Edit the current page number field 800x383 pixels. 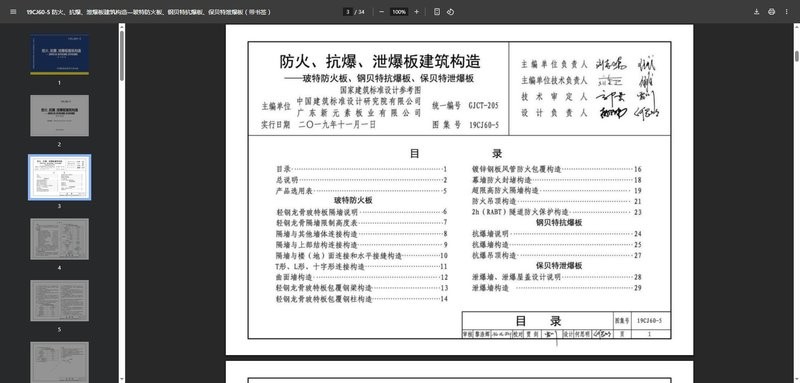click(347, 12)
